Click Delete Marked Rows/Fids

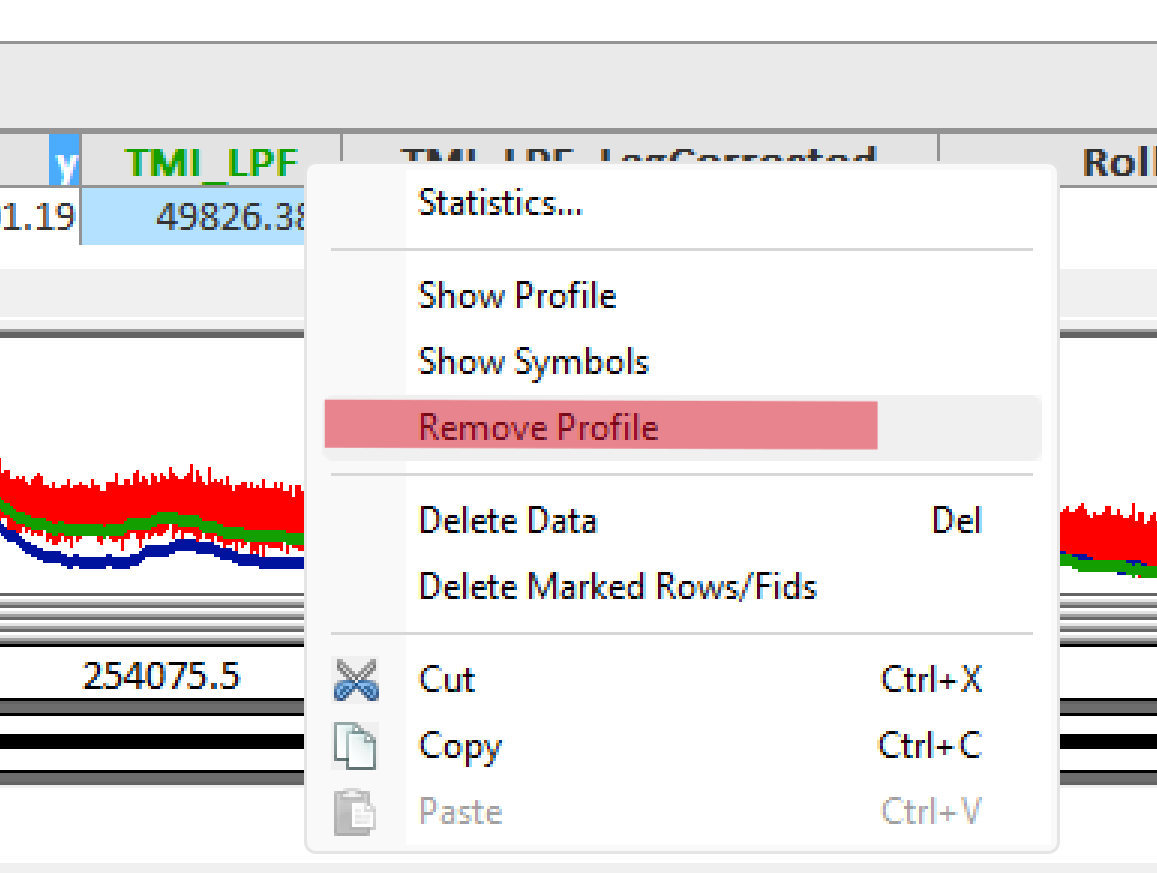tap(616, 586)
